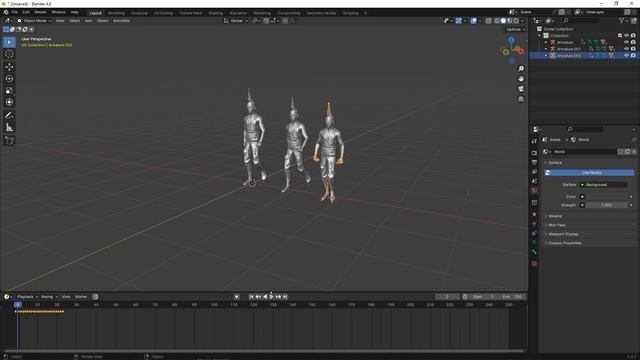Open the Tool properties tab icon
The width and height of the screenshot is (640, 360).
pyautogui.click(x=534, y=141)
